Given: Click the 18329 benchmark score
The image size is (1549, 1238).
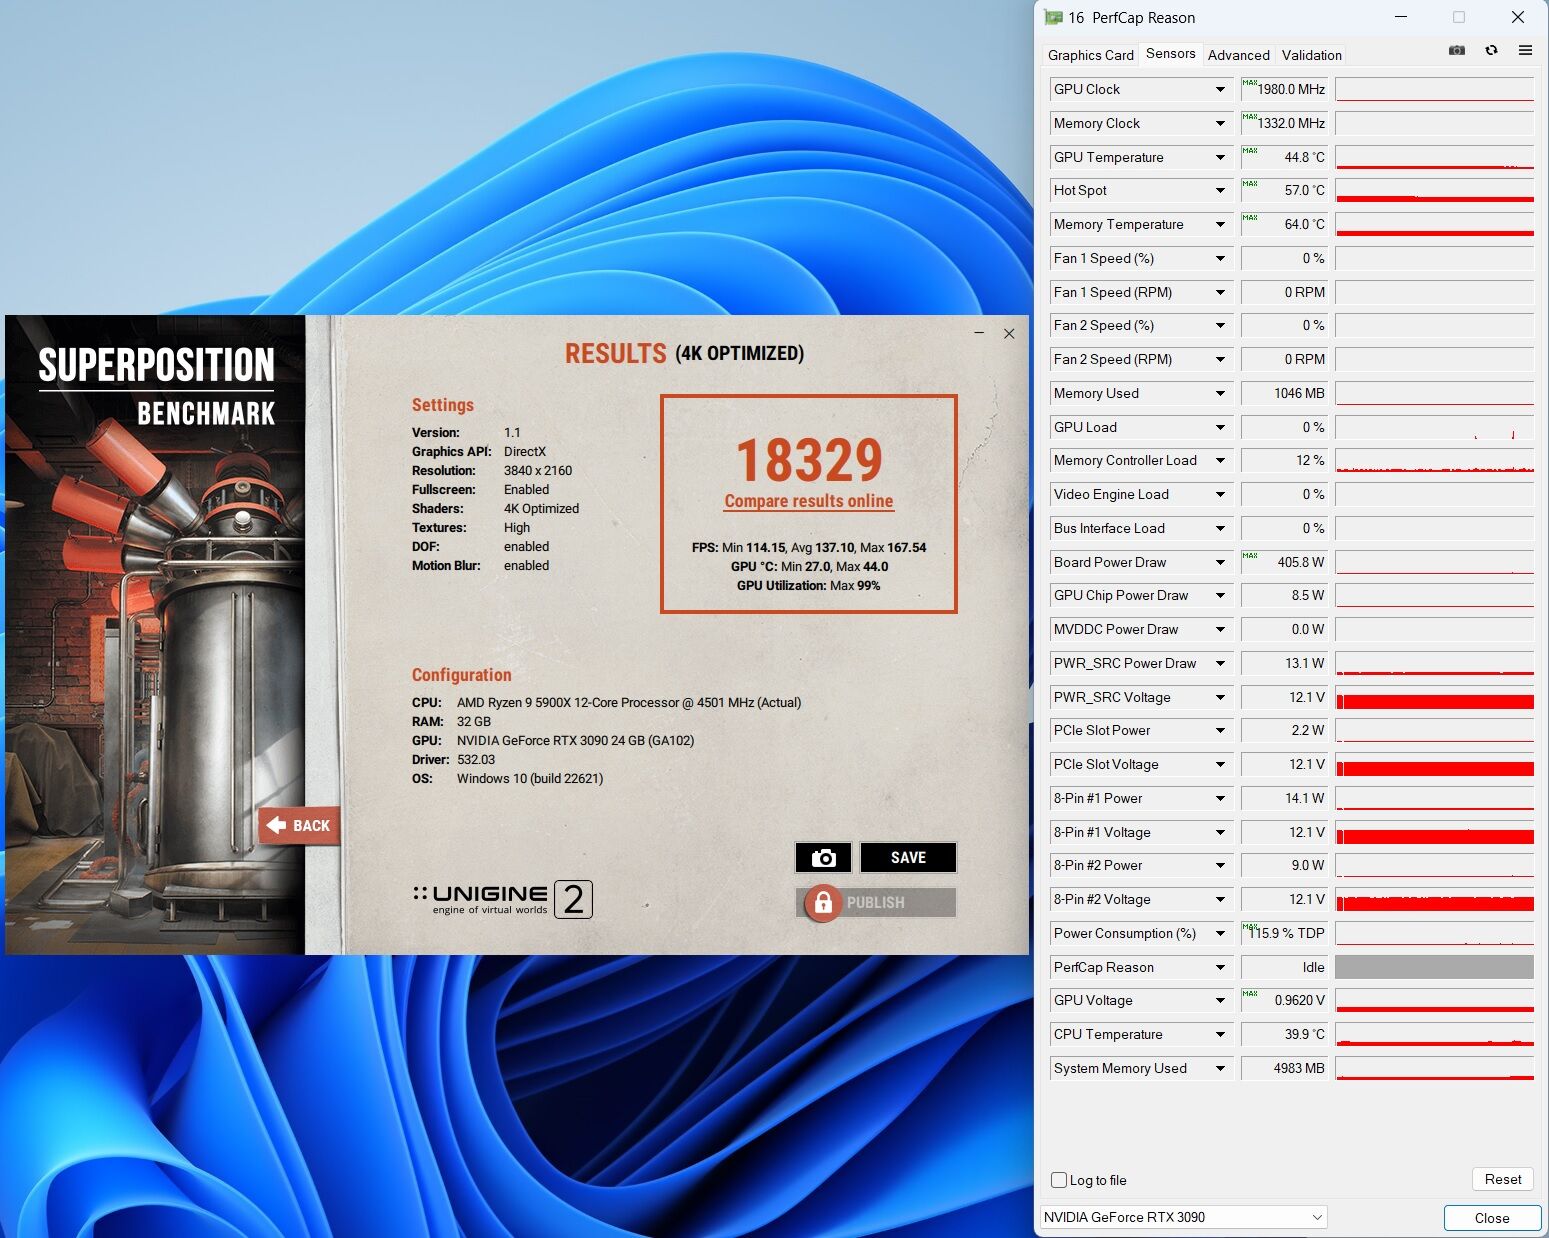Looking at the screenshot, I should click(x=809, y=460).
